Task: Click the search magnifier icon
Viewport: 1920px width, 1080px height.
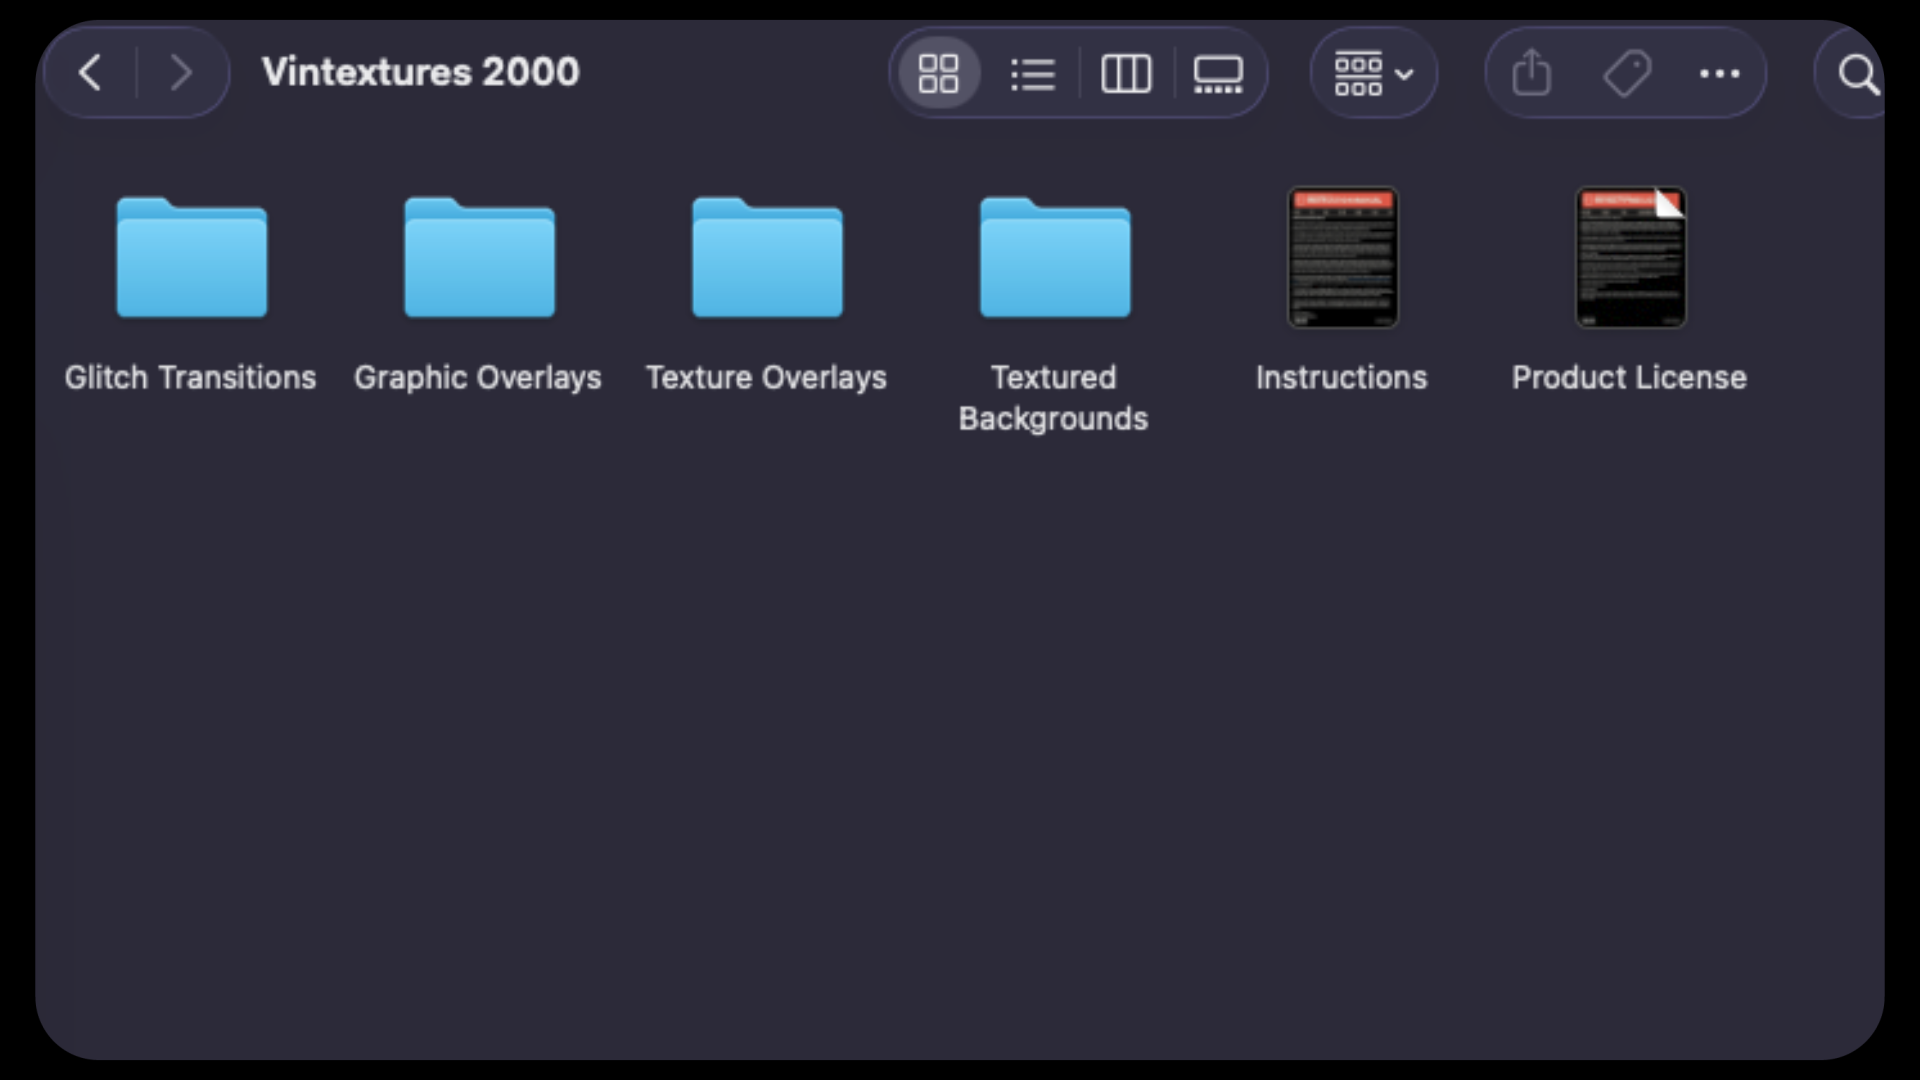Action: [x=1858, y=74]
